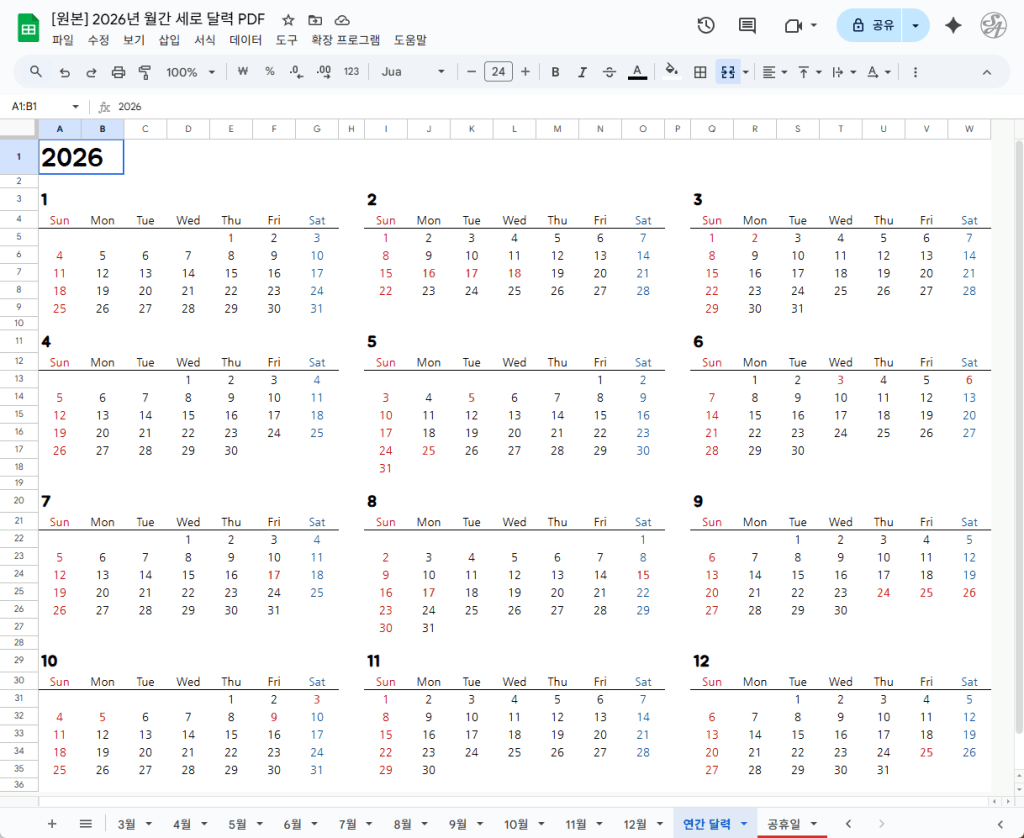Toggle bold formatting
This screenshot has height=838, width=1024.
555,72
